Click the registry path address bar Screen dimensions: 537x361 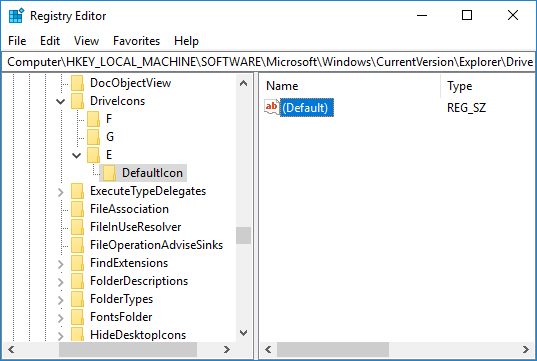click(x=268, y=62)
